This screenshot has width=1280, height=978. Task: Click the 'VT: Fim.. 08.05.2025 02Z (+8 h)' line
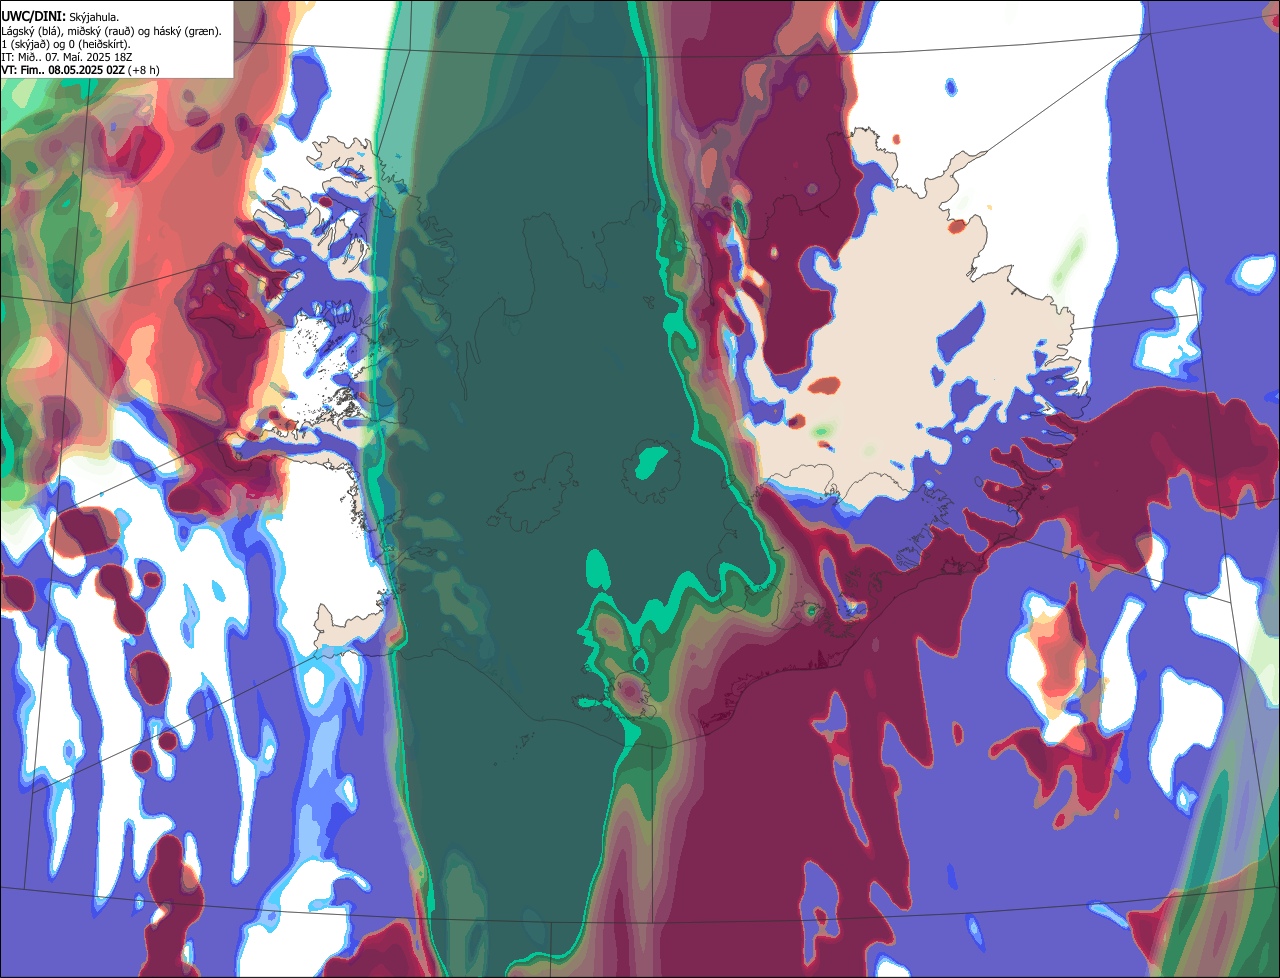click(x=80, y=70)
